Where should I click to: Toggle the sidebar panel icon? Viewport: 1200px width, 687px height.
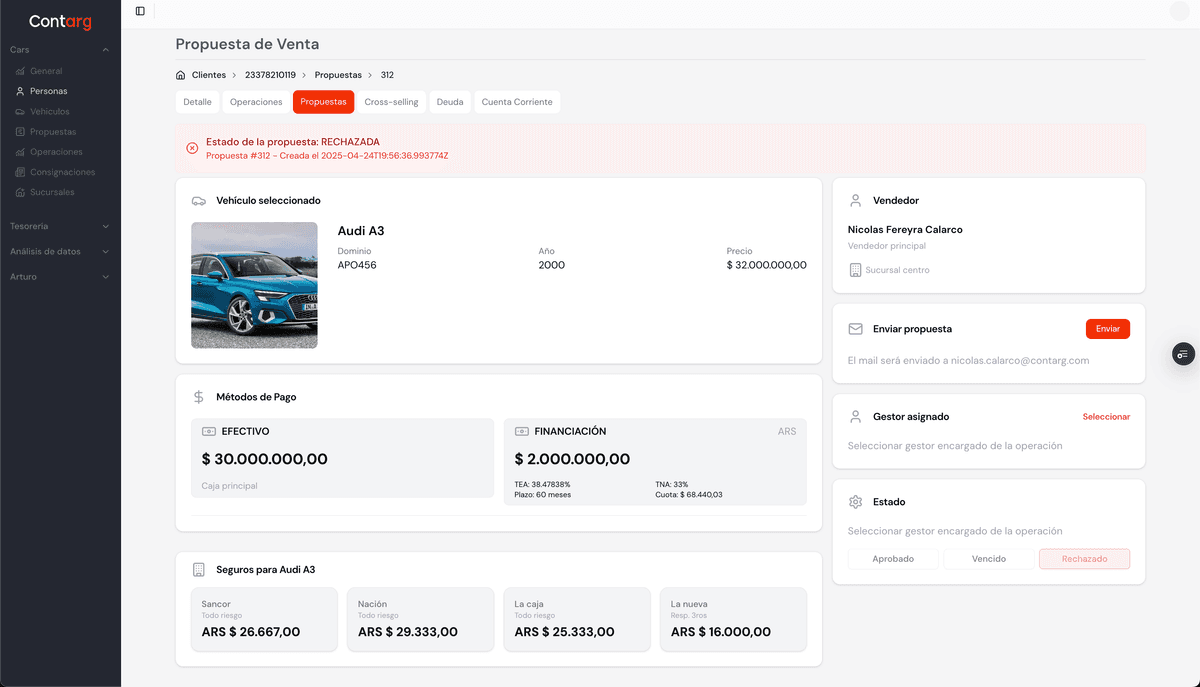click(140, 11)
